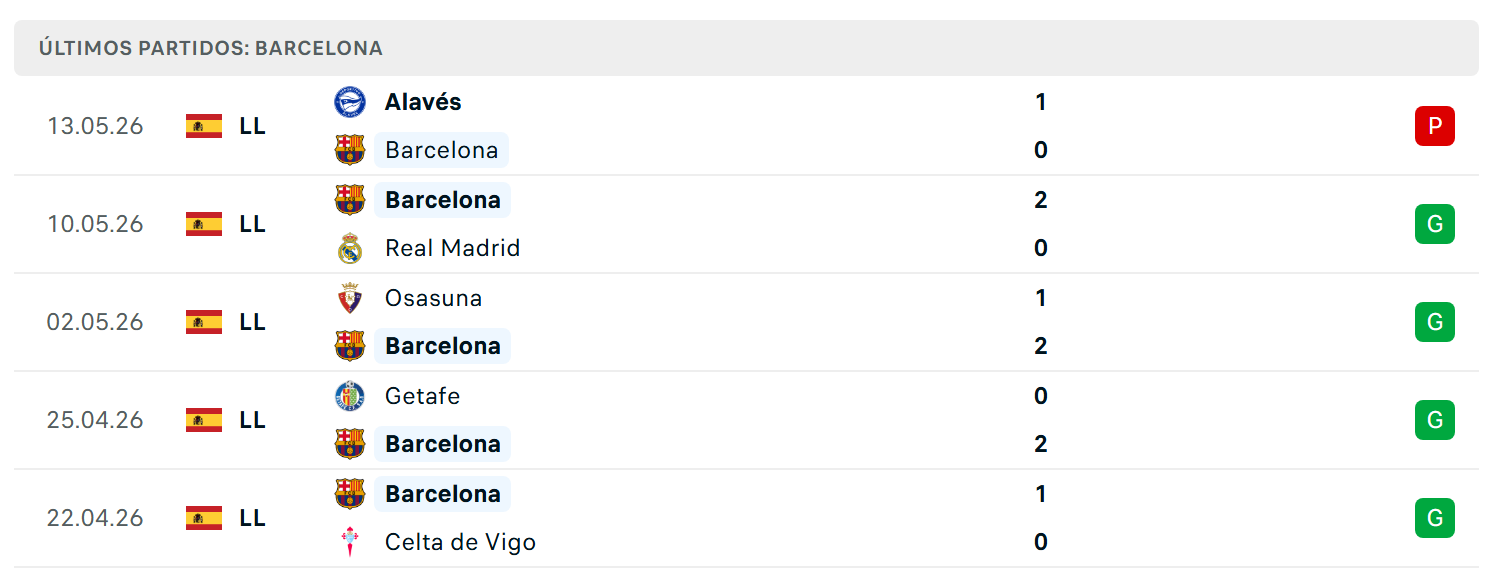Click the Últimos Partidos: Barcelona header
This screenshot has width=1495, height=584.
point(211,48)
